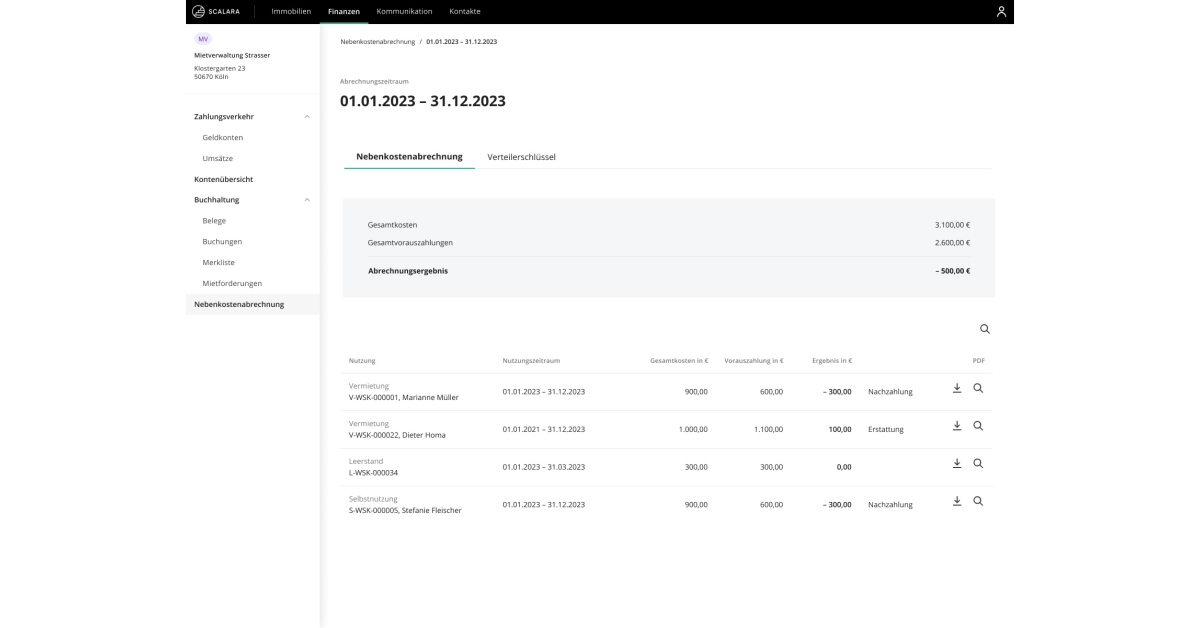Image resolution: width=1200 pixels, height=628 pixels.
Task: Download PDF for Marianne Müller row
Action: pos(957,388)
